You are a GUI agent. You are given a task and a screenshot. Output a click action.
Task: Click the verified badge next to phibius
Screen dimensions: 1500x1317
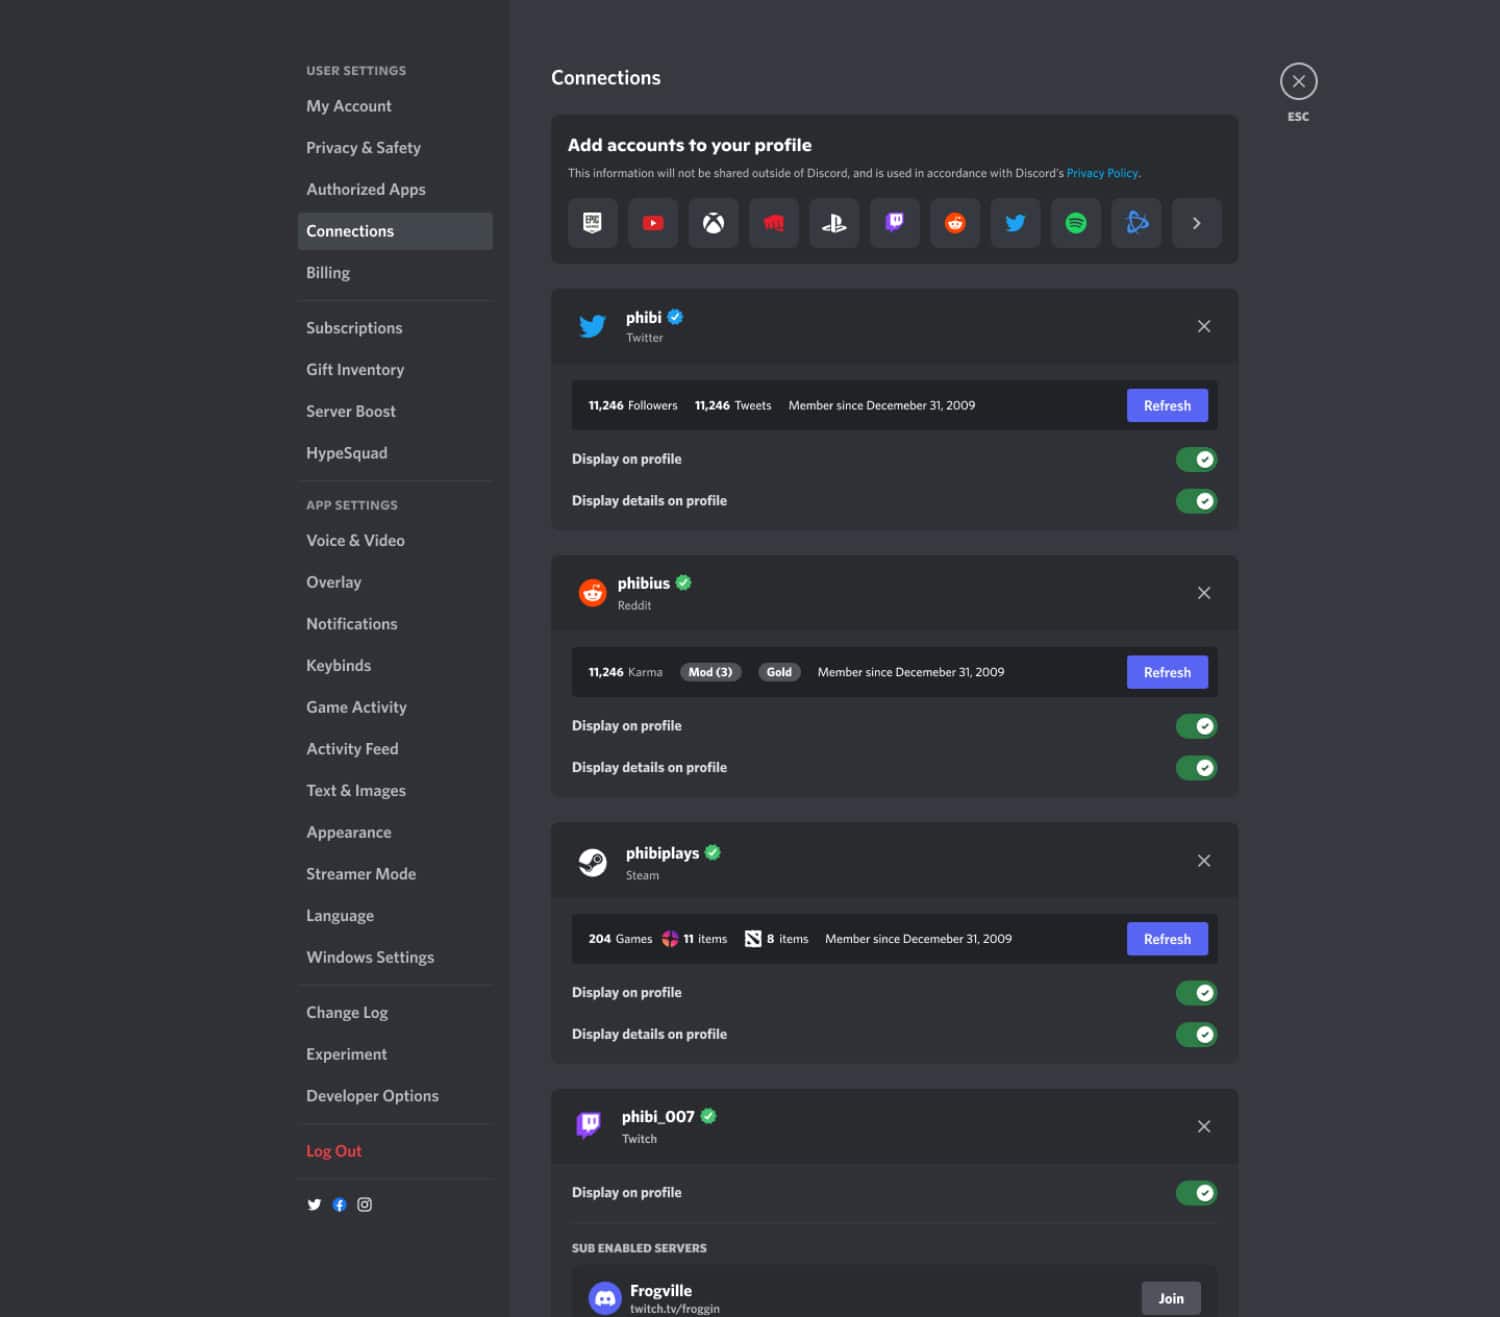click(683, 583)
